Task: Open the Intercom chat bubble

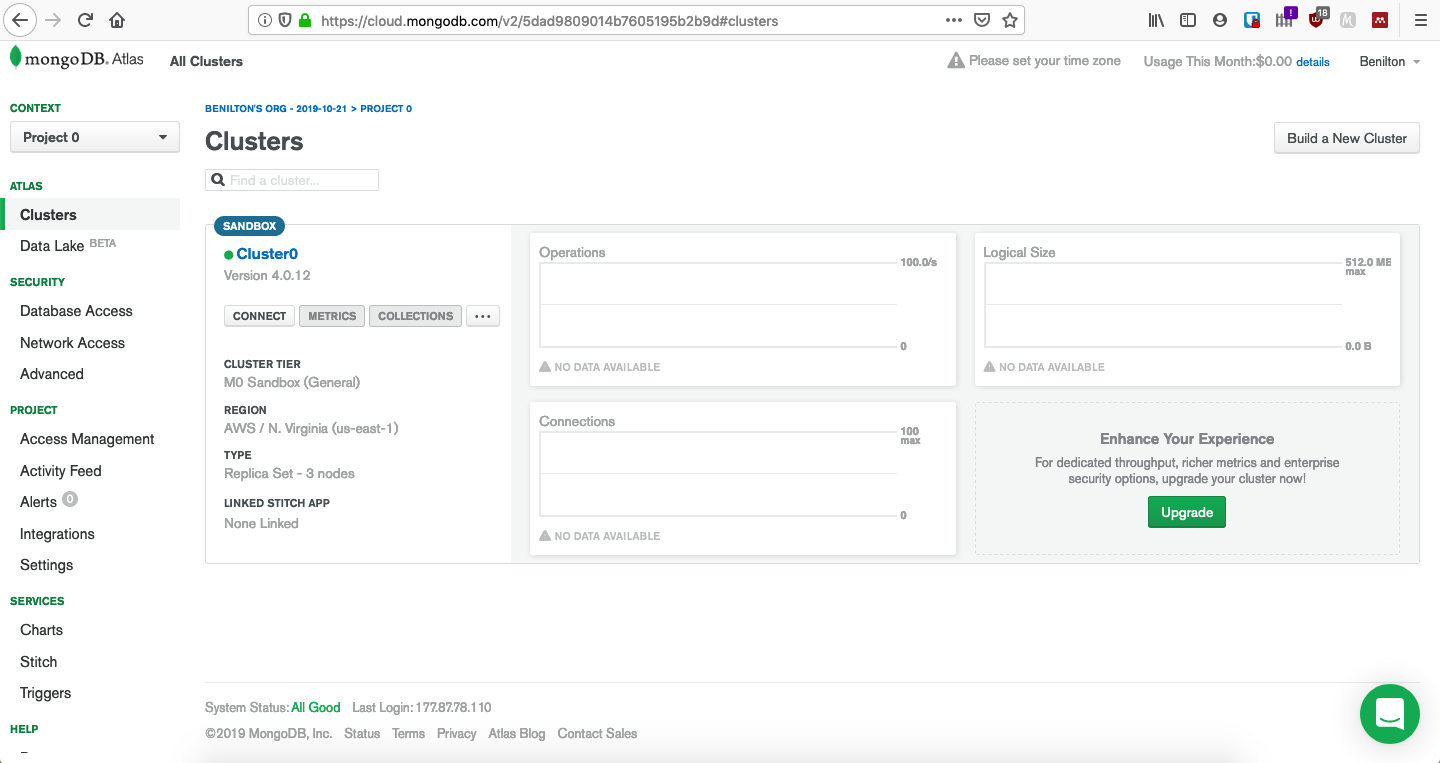Action: (1390, 714)
